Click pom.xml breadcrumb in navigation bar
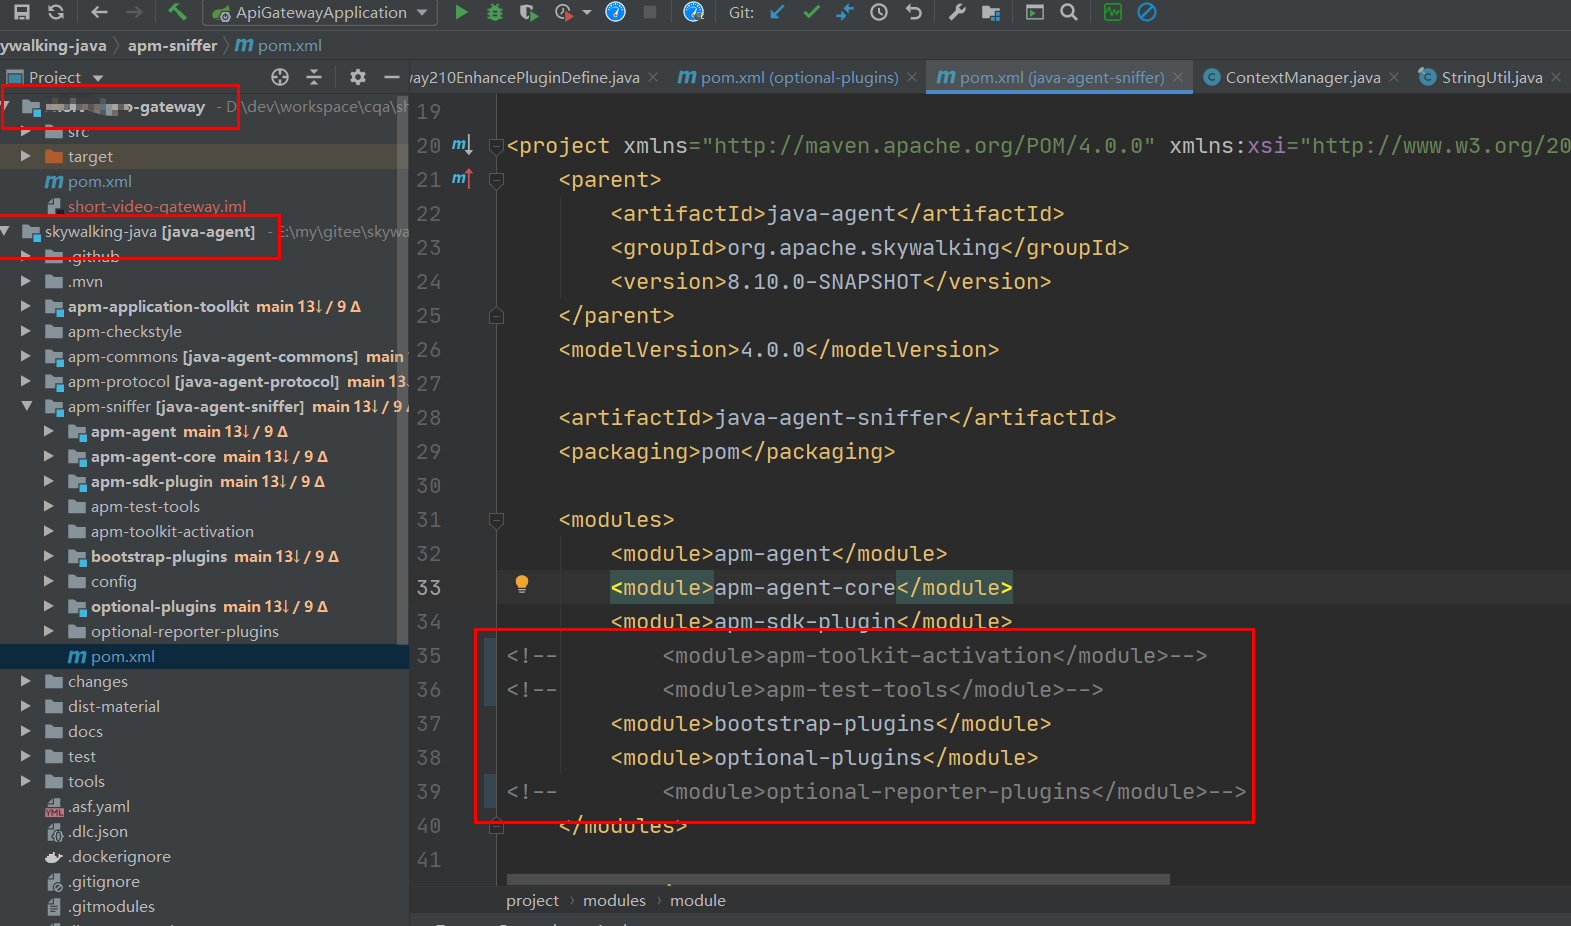The width and height of the screenshot is (1571, 926). click(279, 45)
